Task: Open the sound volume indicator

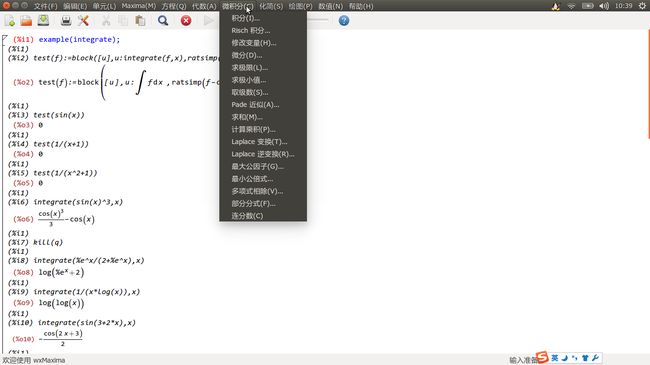Action: 604,6
